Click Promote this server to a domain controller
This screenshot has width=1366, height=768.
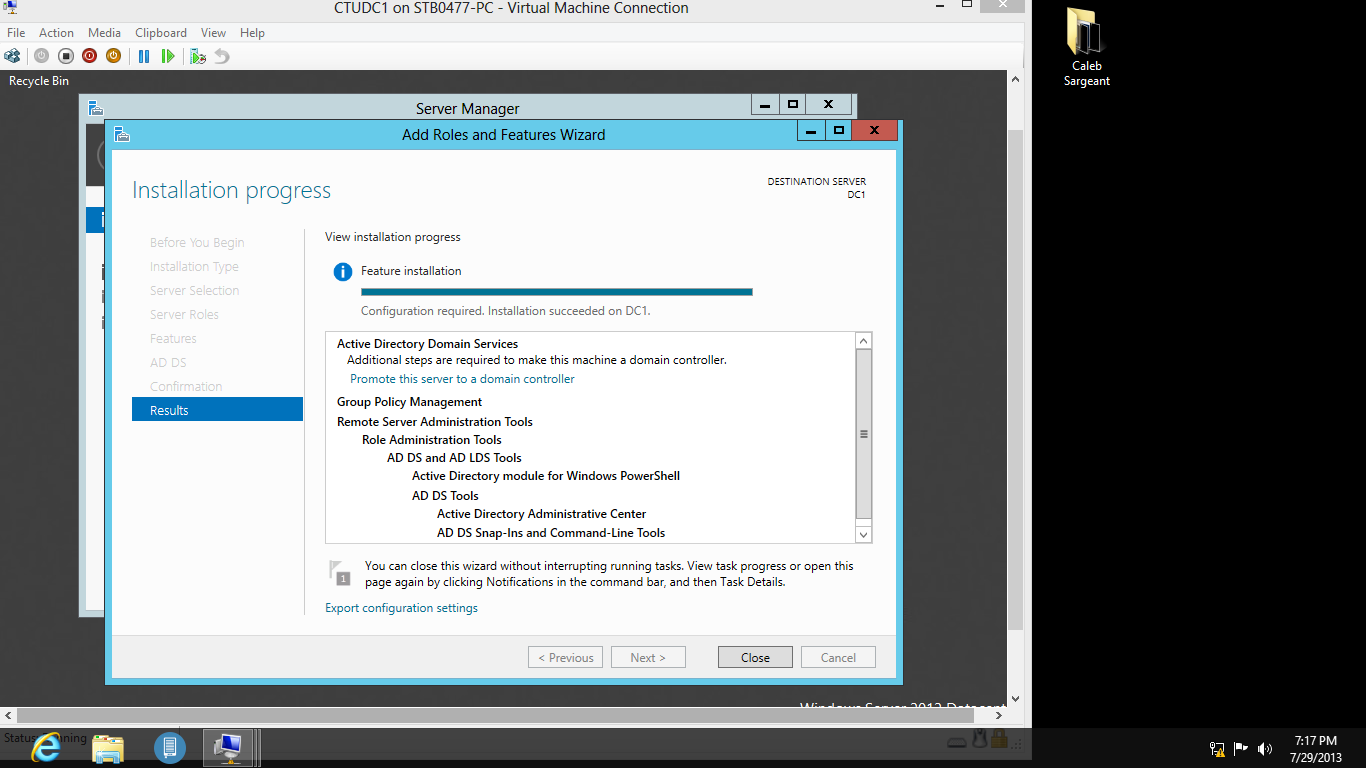(462, 379)
